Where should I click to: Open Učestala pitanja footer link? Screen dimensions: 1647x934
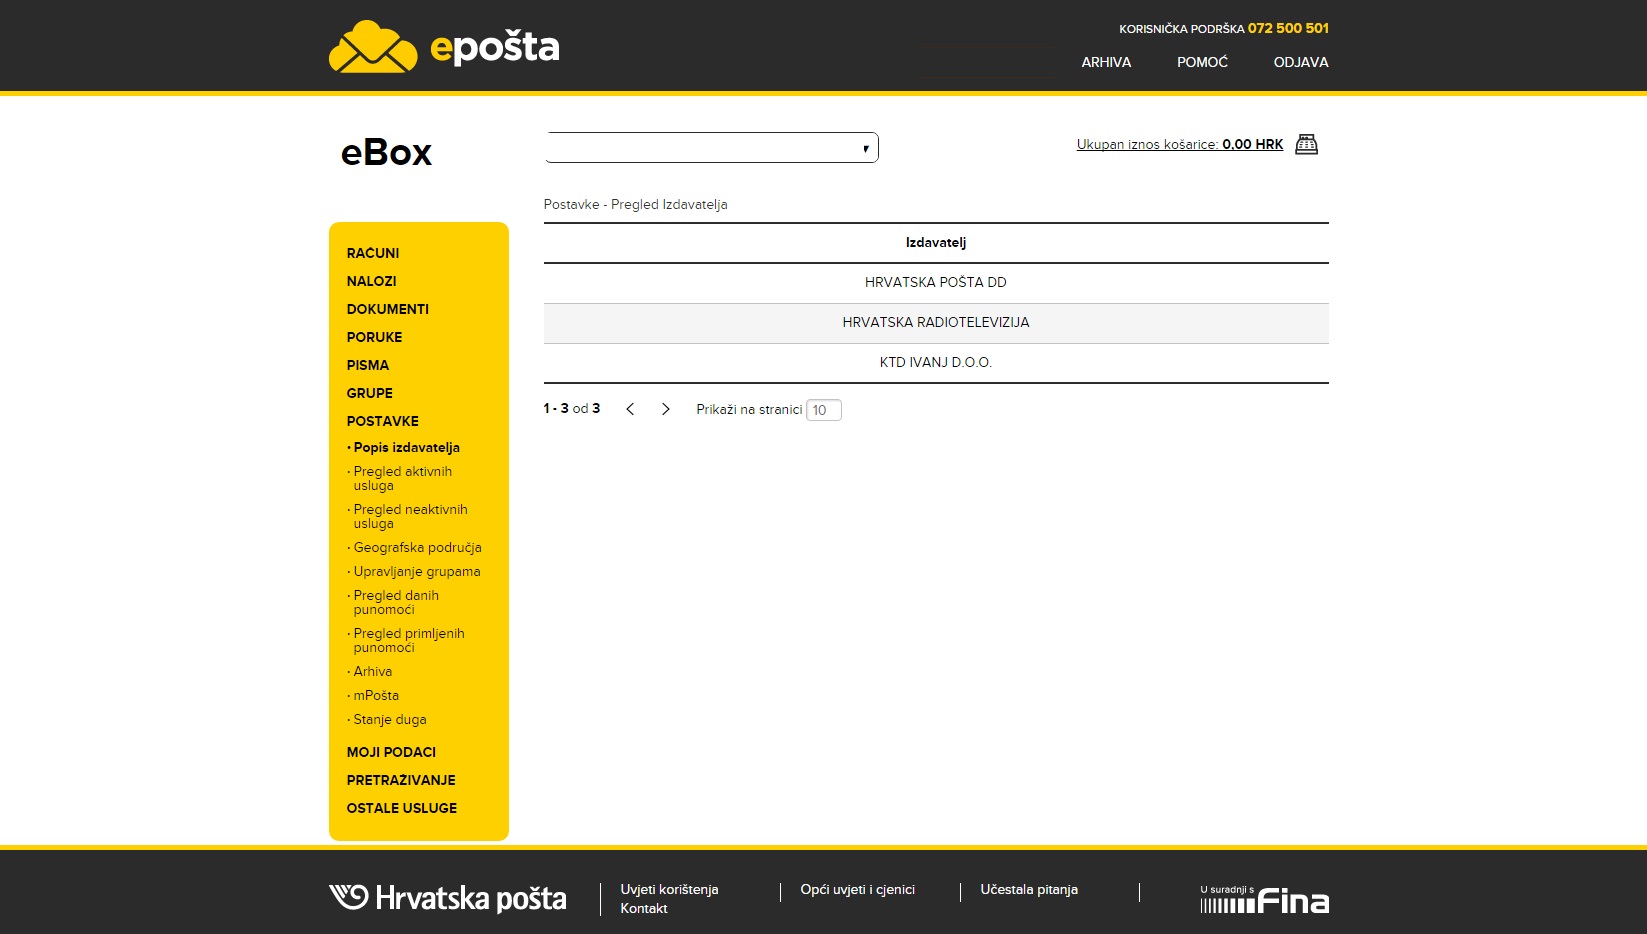click(x=1029, y=889)
